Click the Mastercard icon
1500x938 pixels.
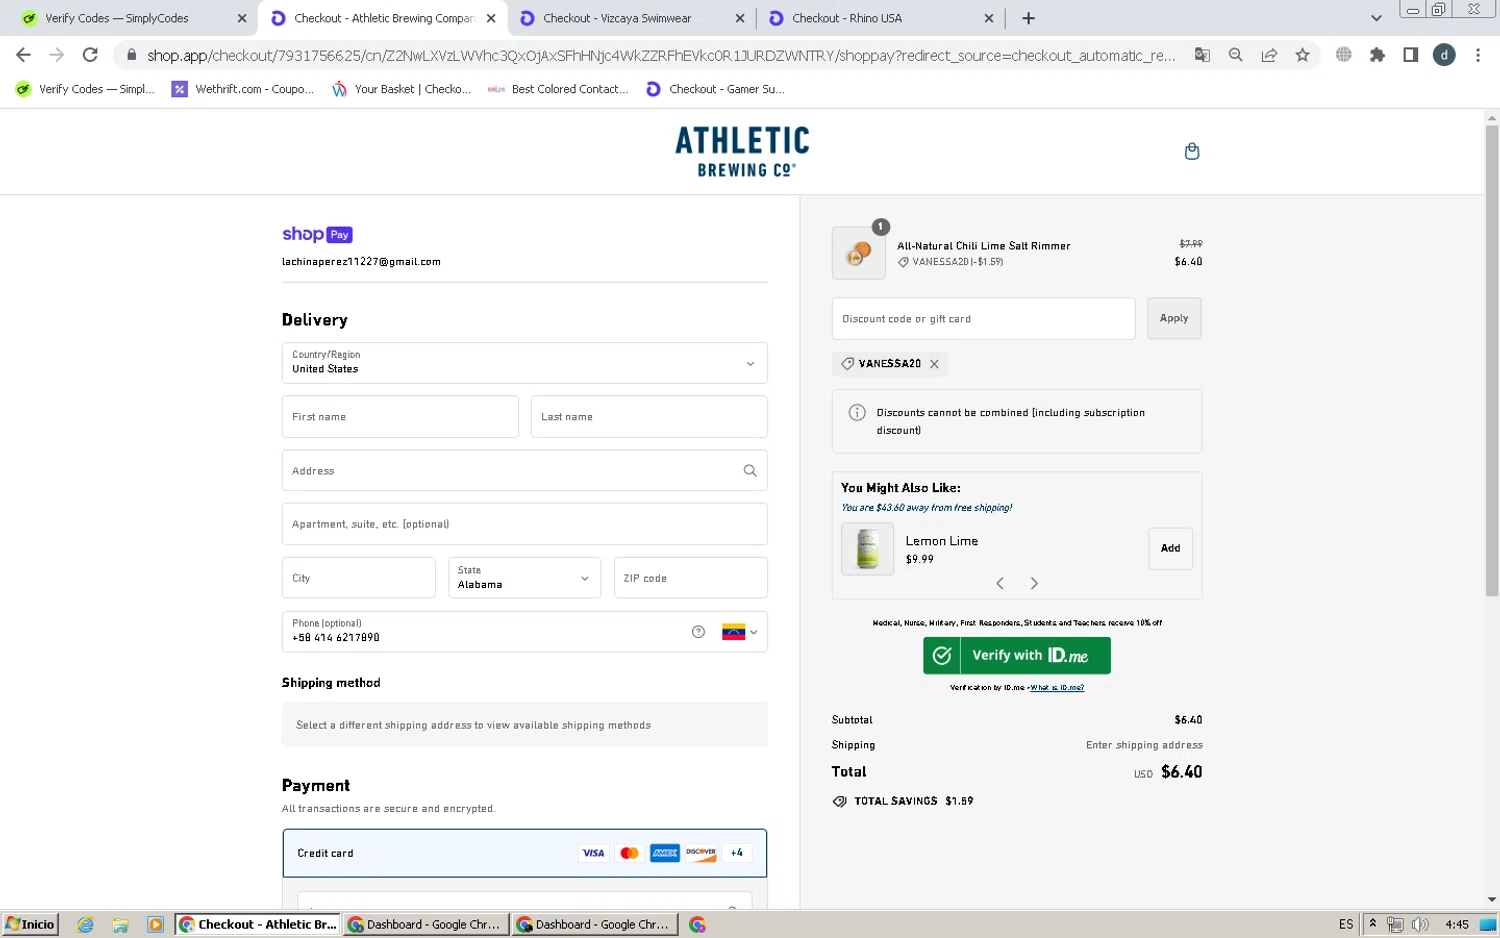[629, 853]
